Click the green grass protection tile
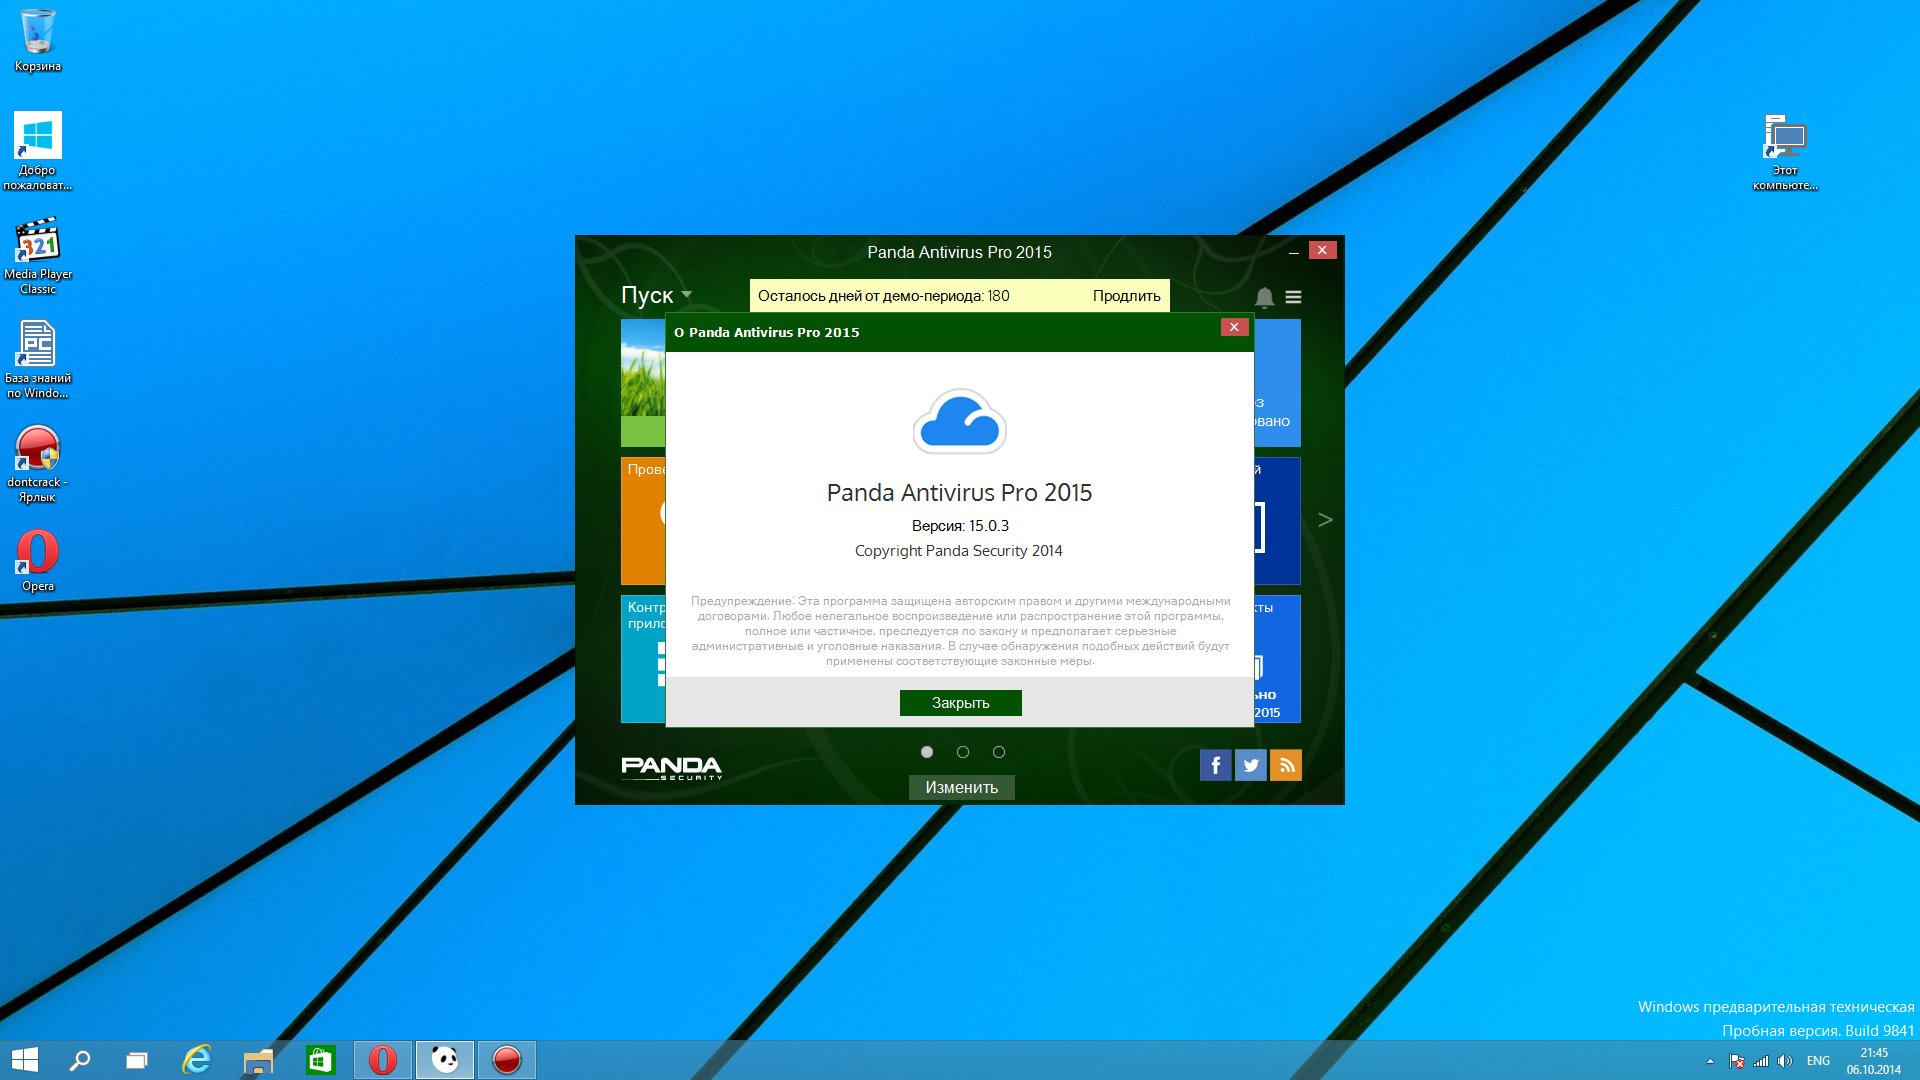 click(x=643, y=383)
